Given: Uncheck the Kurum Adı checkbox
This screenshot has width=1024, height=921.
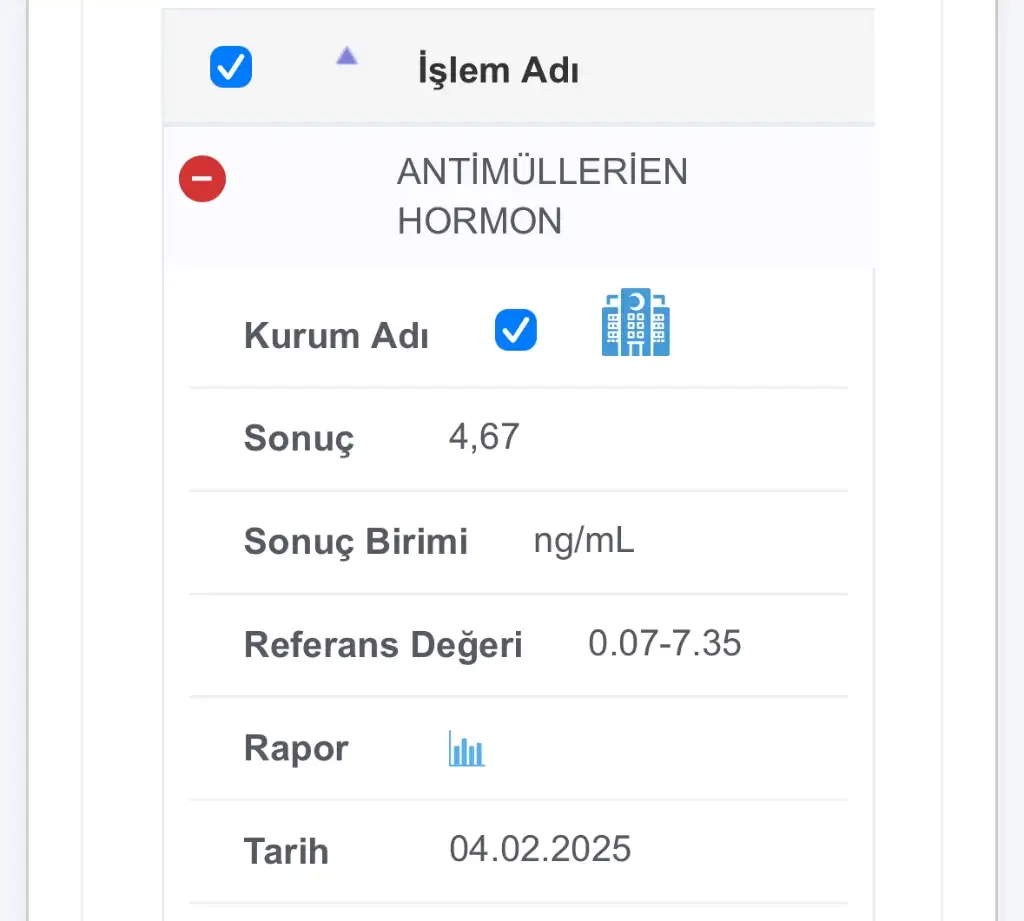Looking at the screenshot, I should 516,330.
